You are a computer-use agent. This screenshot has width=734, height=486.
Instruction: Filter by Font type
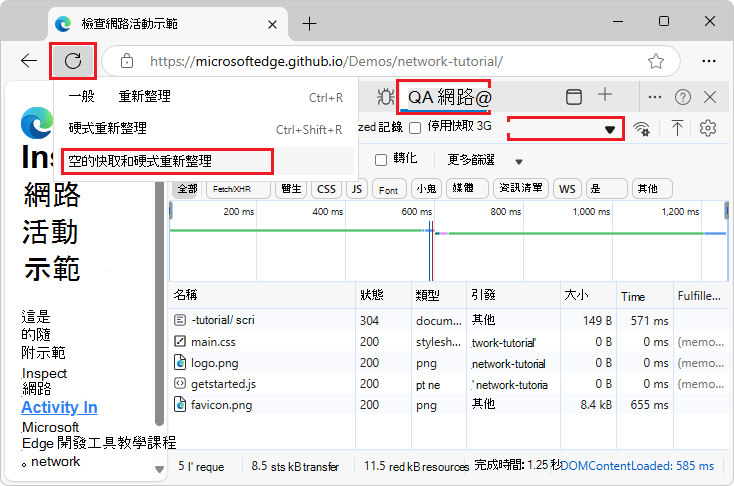click(x=389, y=189)
